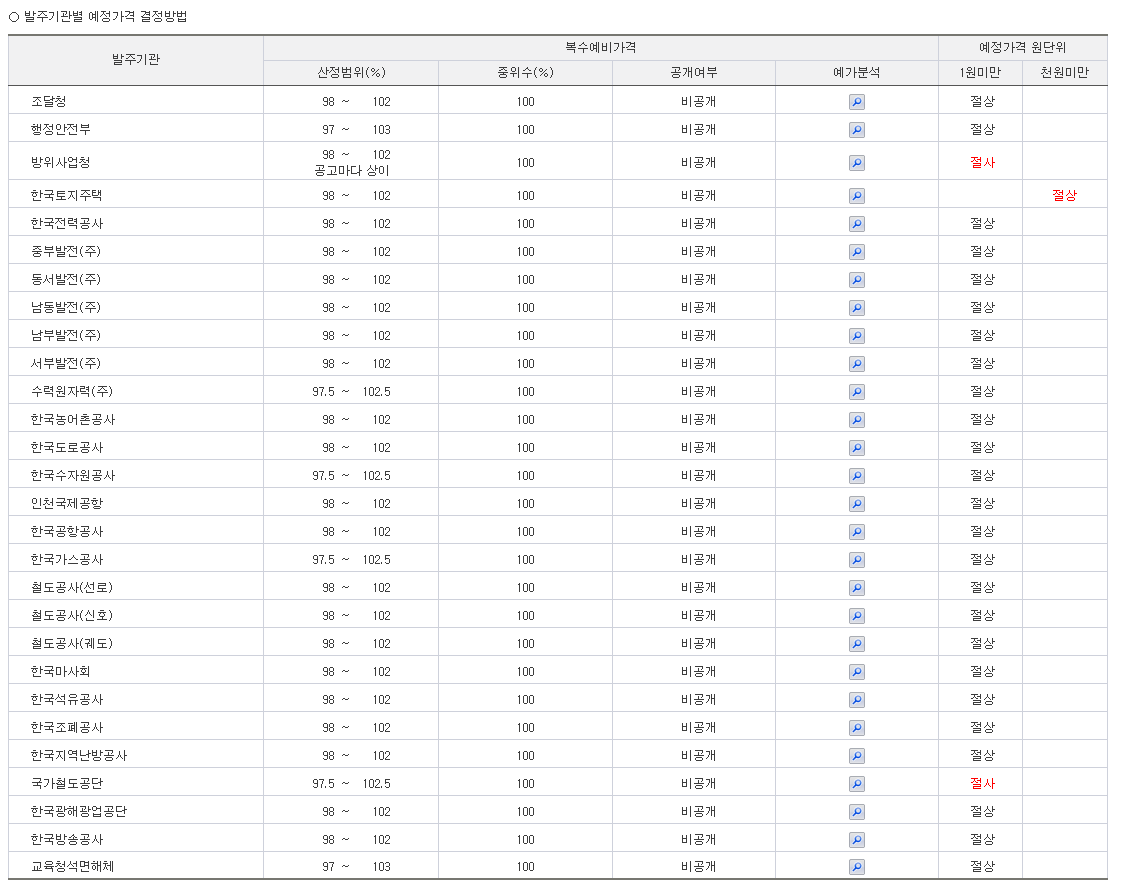
Task: Open 예가분석 magnifier icon for 한국석유공사
Action: 856,699
